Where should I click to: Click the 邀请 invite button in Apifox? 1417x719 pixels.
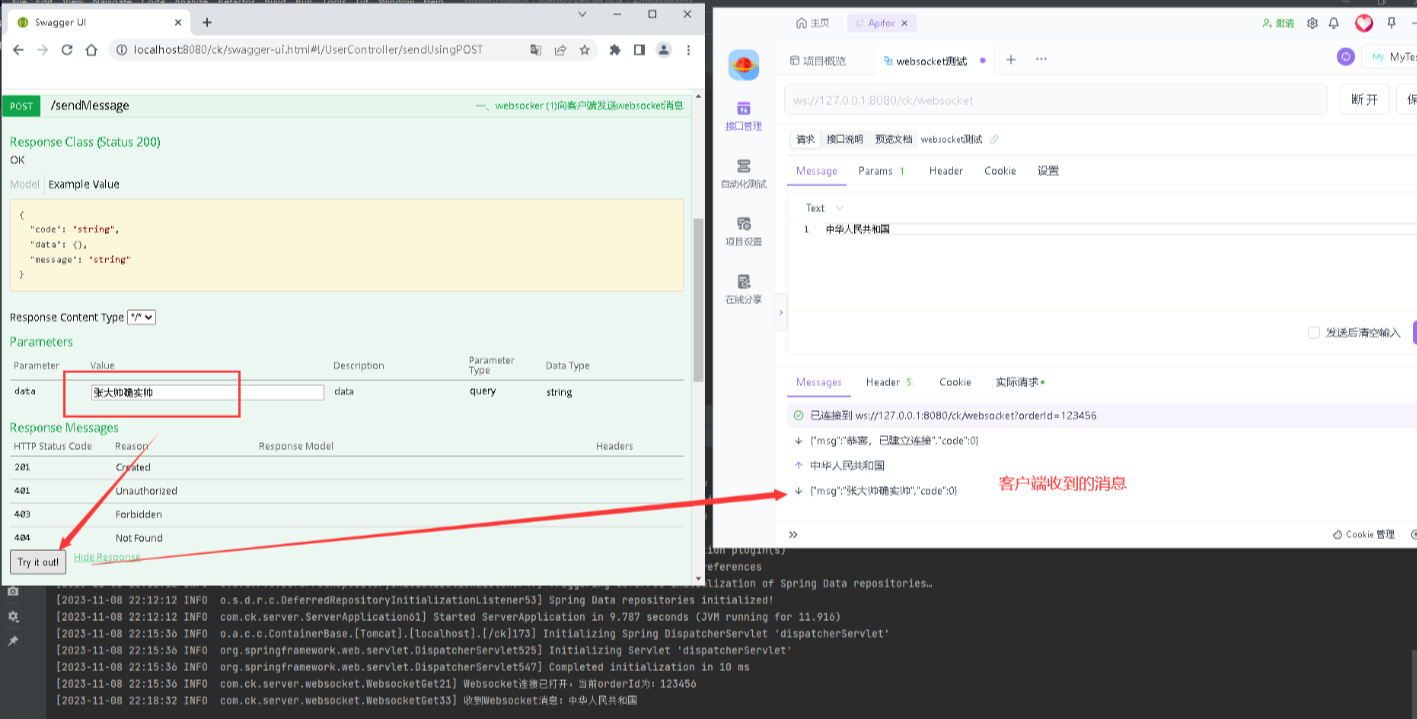point(1278,23)
